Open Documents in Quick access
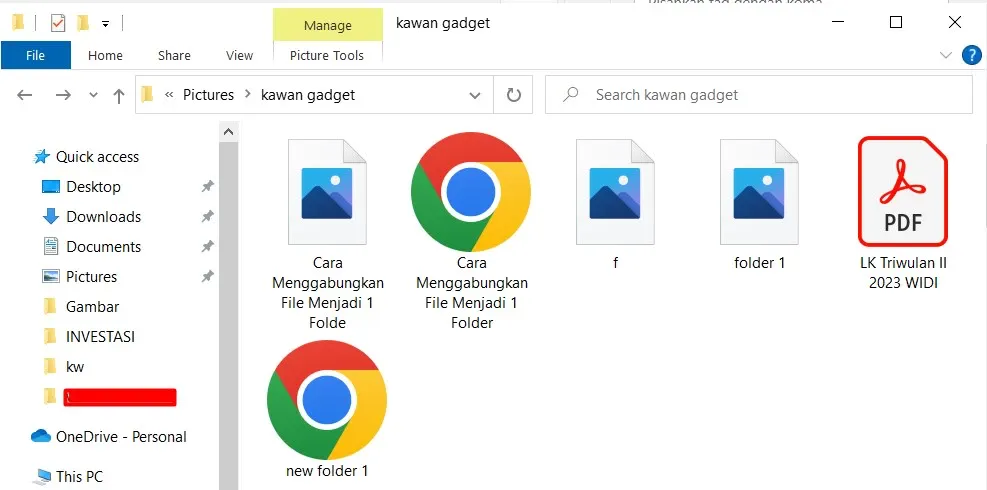This screenshot has height=490, width=987. point(103,247)
